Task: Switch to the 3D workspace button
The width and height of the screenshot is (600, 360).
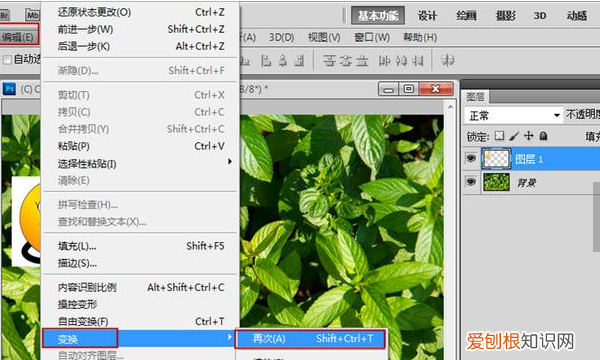Action: click(540, 15)
